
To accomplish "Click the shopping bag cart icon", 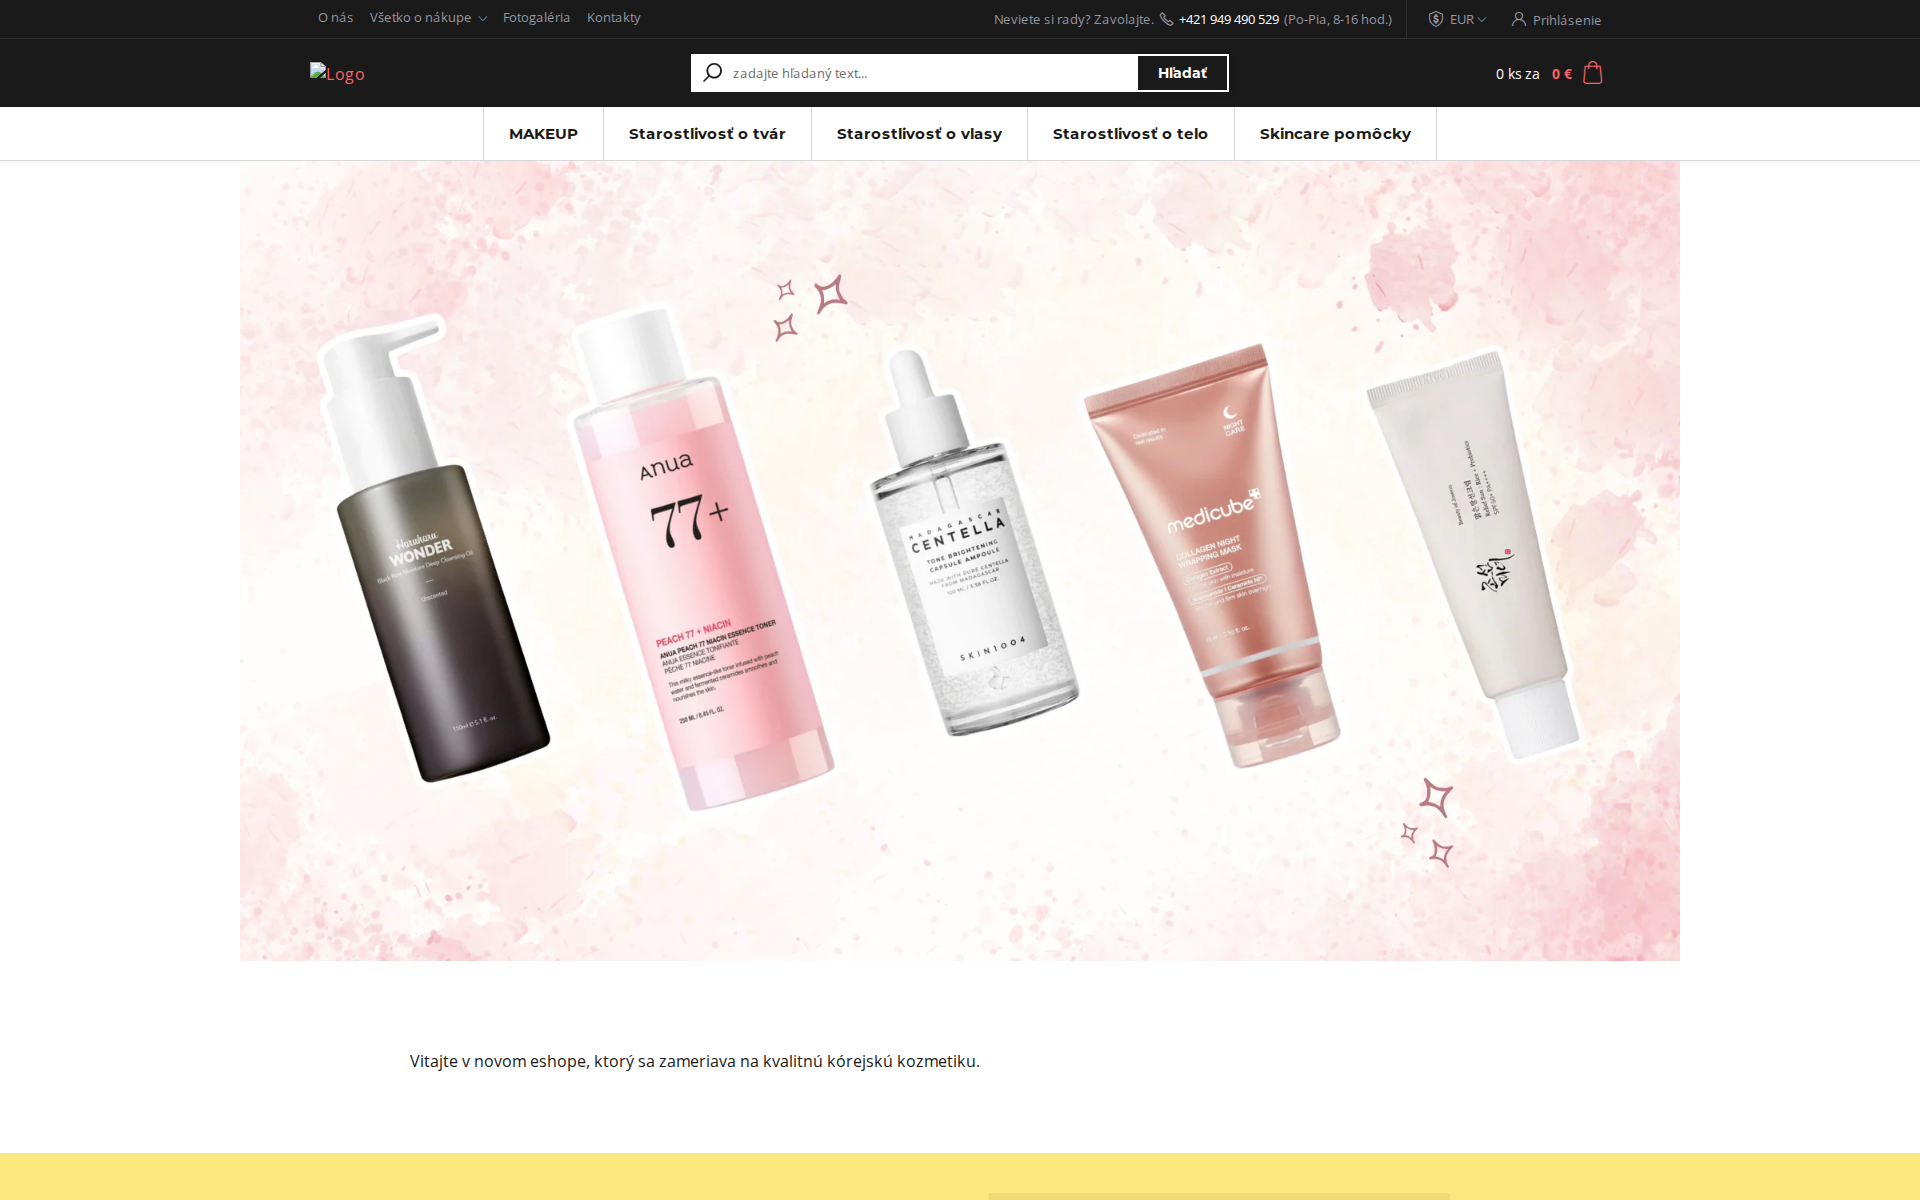I will tap(1593, 73).
